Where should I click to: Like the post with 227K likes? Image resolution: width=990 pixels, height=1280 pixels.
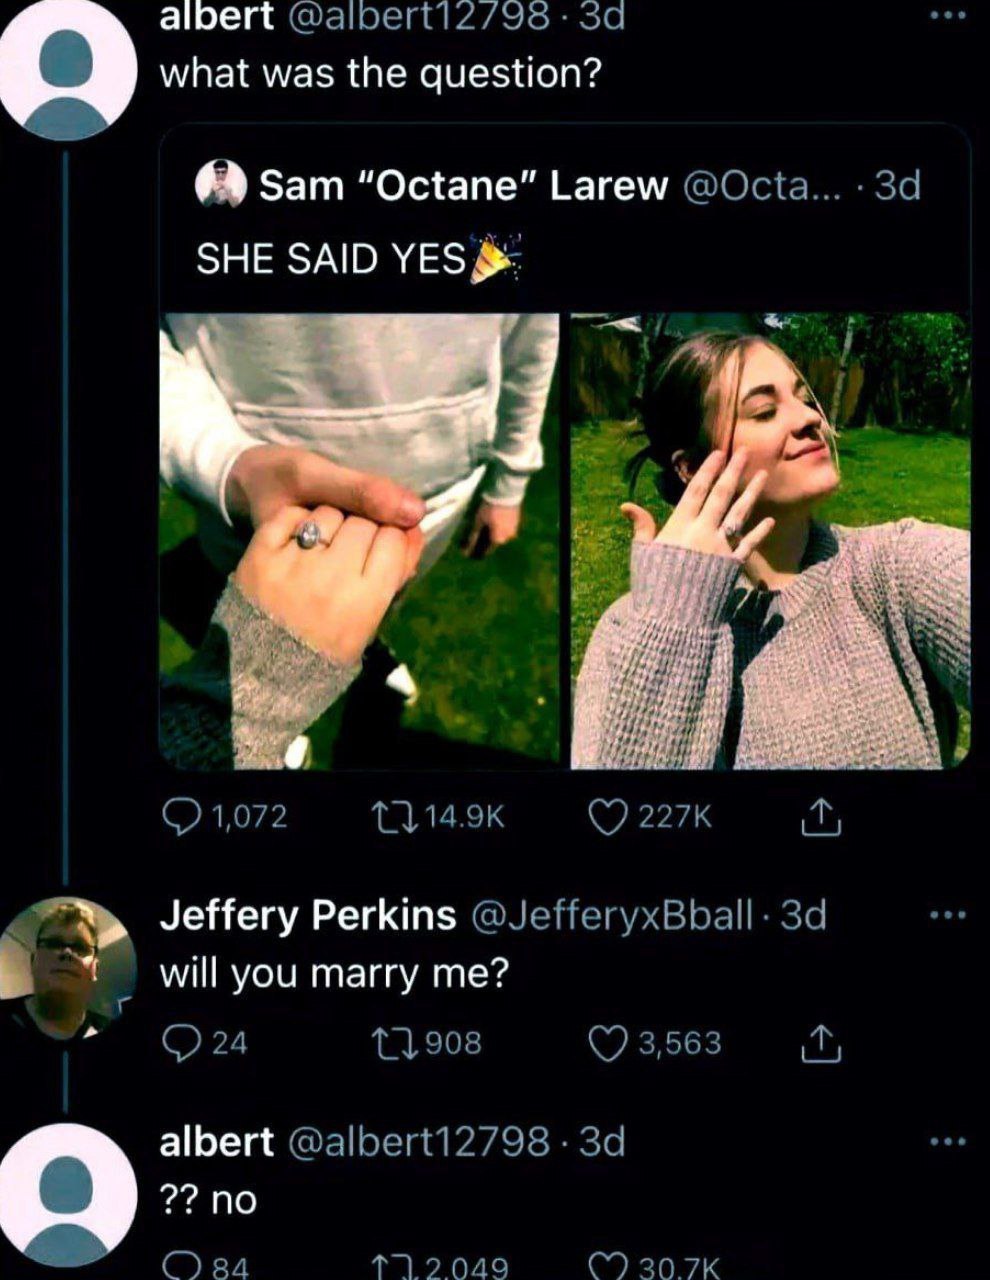point(604,819)
